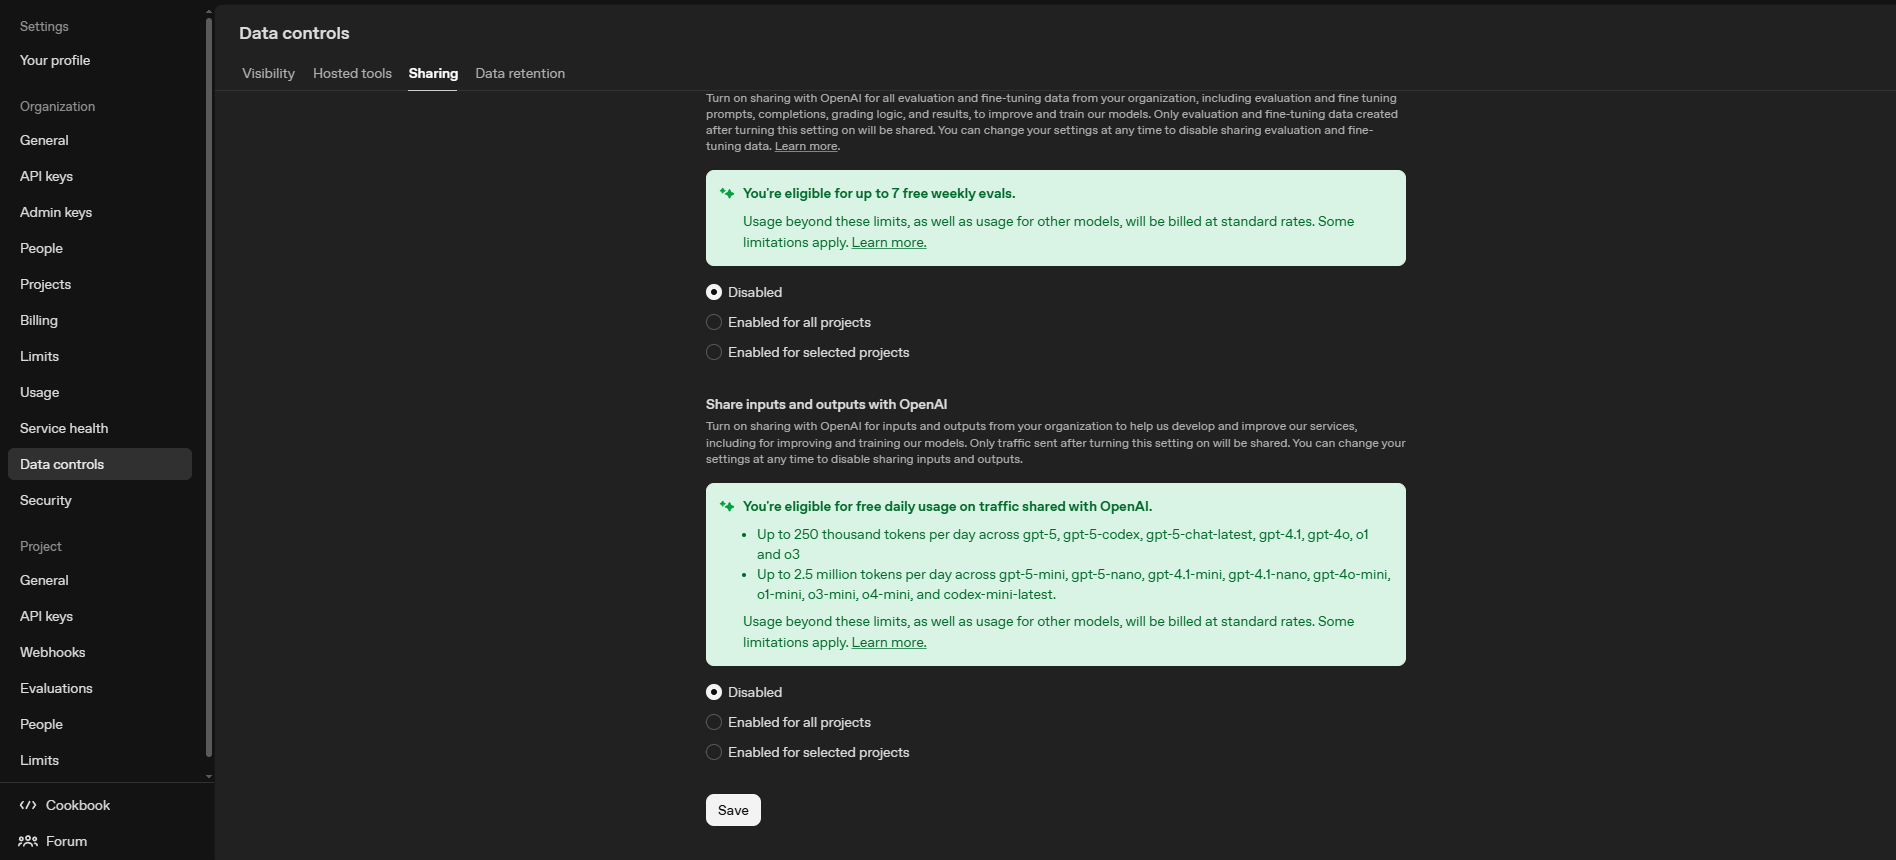
Task: Go to Organization API keys settings
Action: pyautogui.click(x=45, y=176)
